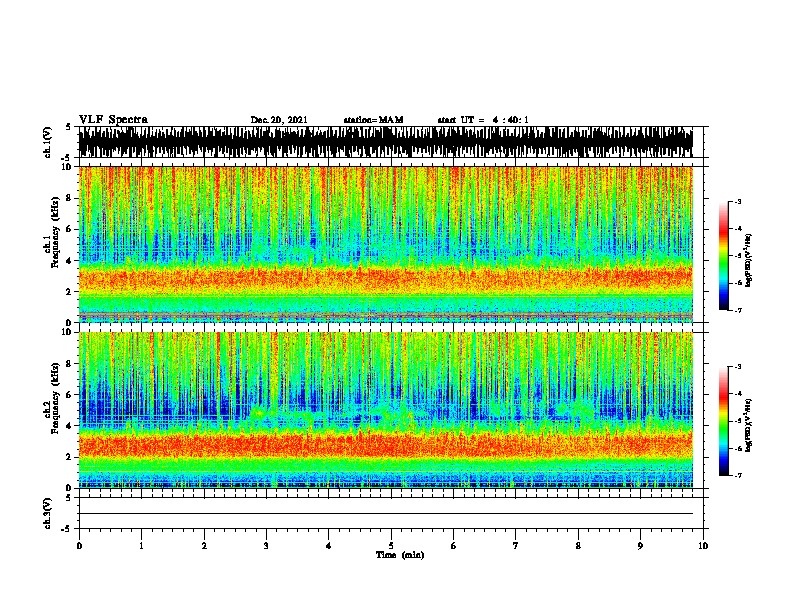This screenshot has height=612, width=792.
Task: Click the flat ch.3 voltage trace panel
Action: coord(391,513)
